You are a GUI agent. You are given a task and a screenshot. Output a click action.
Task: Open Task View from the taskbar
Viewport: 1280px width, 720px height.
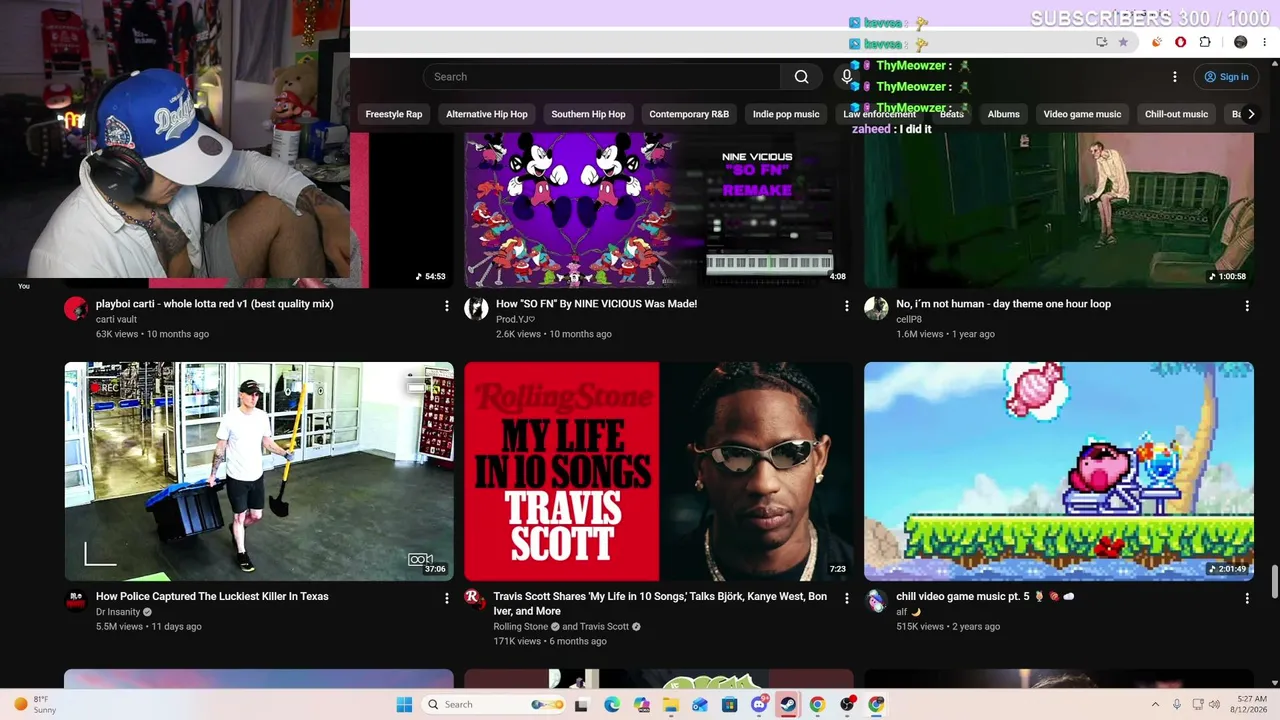(581, 704)
